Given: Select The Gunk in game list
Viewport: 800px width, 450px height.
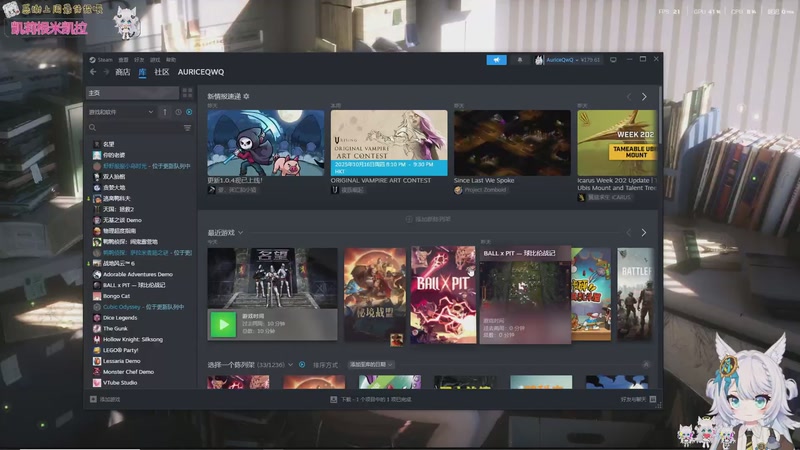Looking at the screenshot, I should coord(115,329).
